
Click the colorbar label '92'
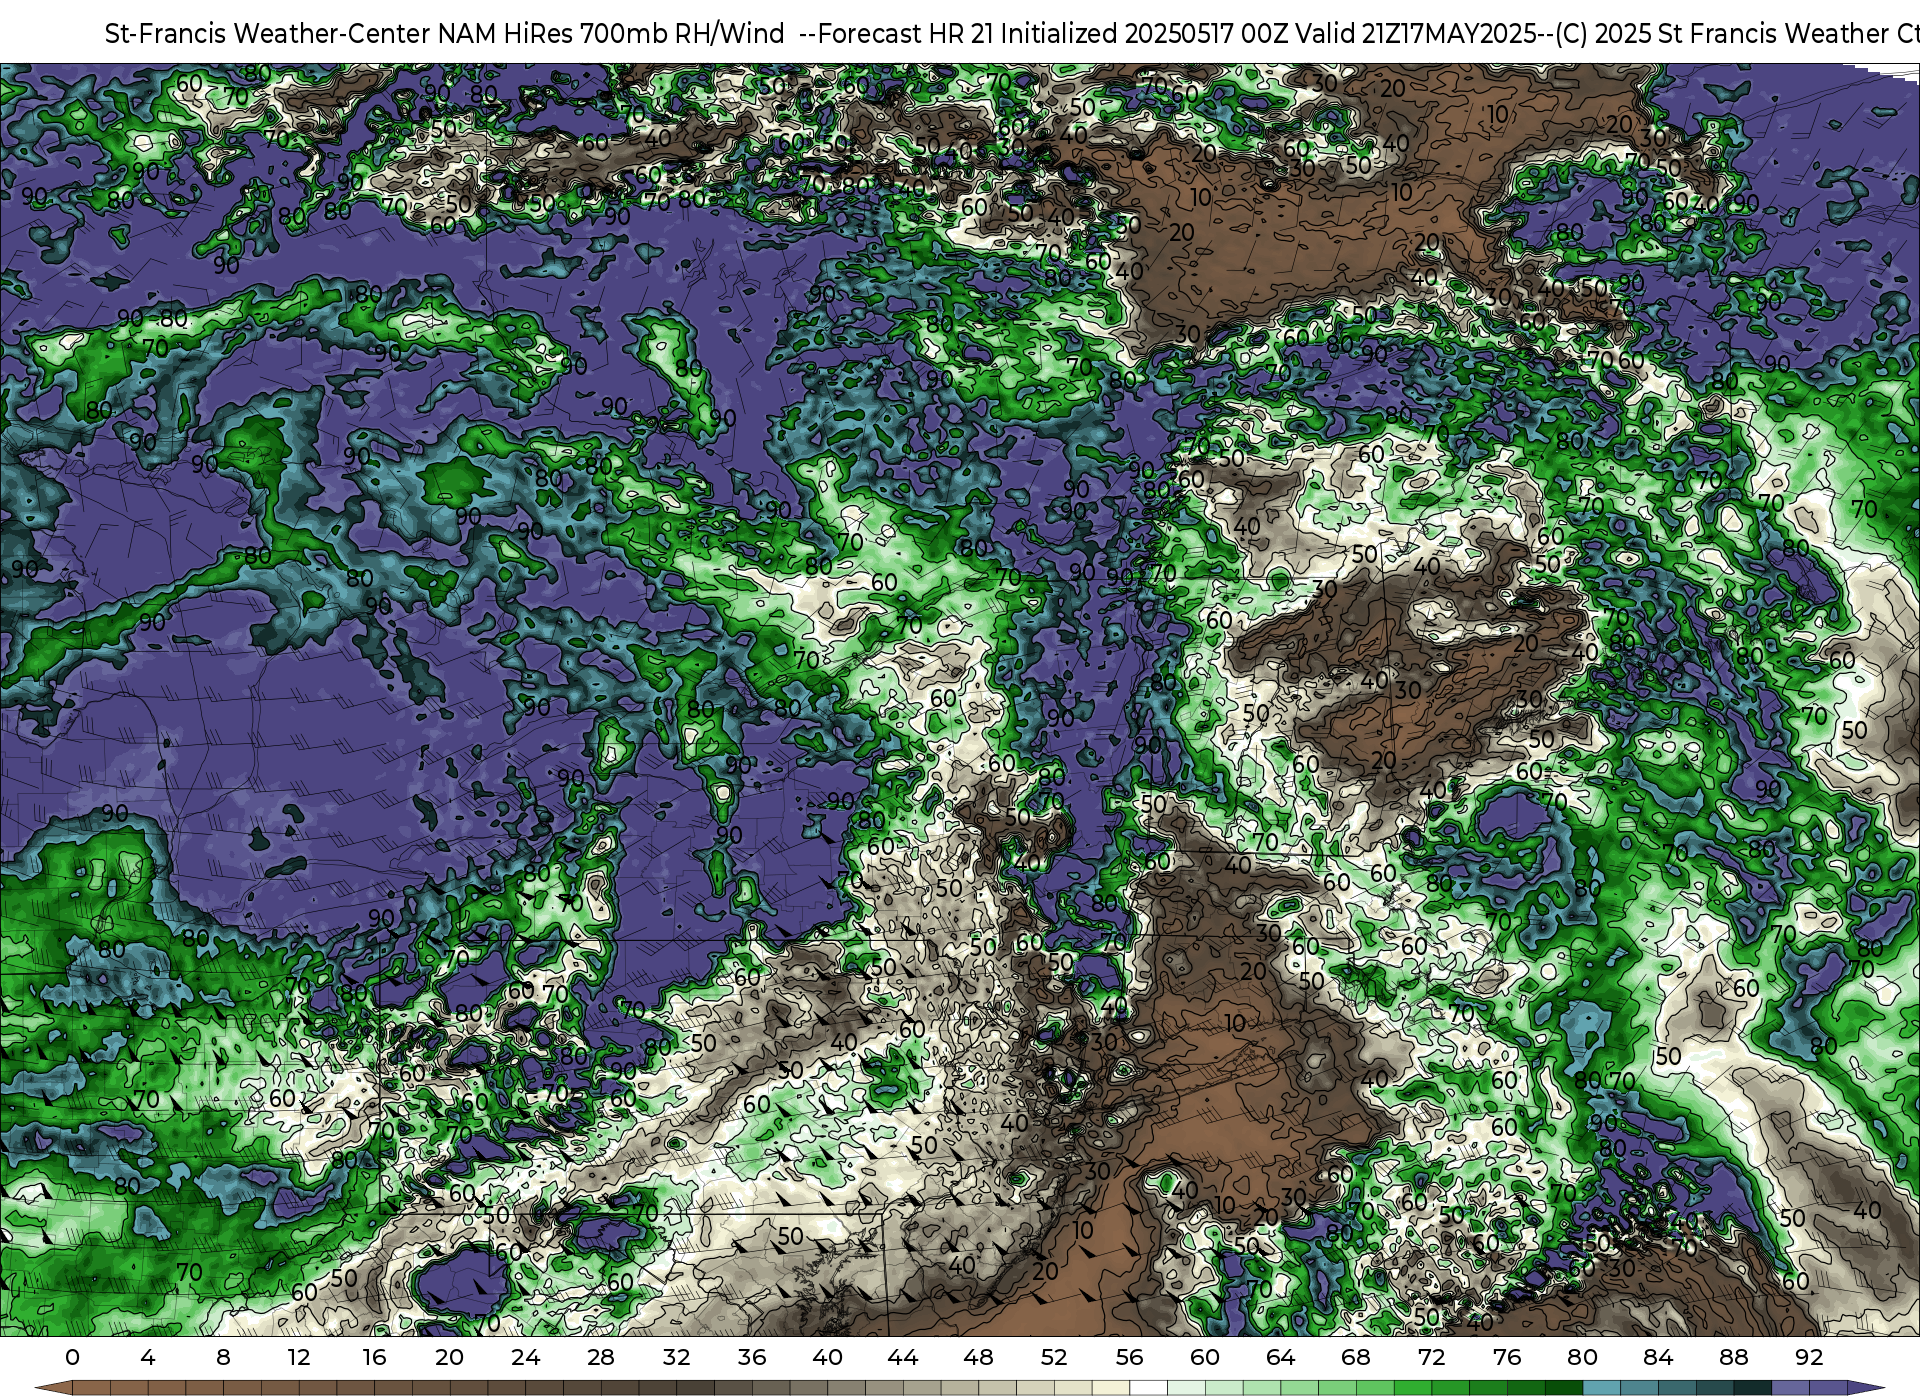(1809, 1357)
